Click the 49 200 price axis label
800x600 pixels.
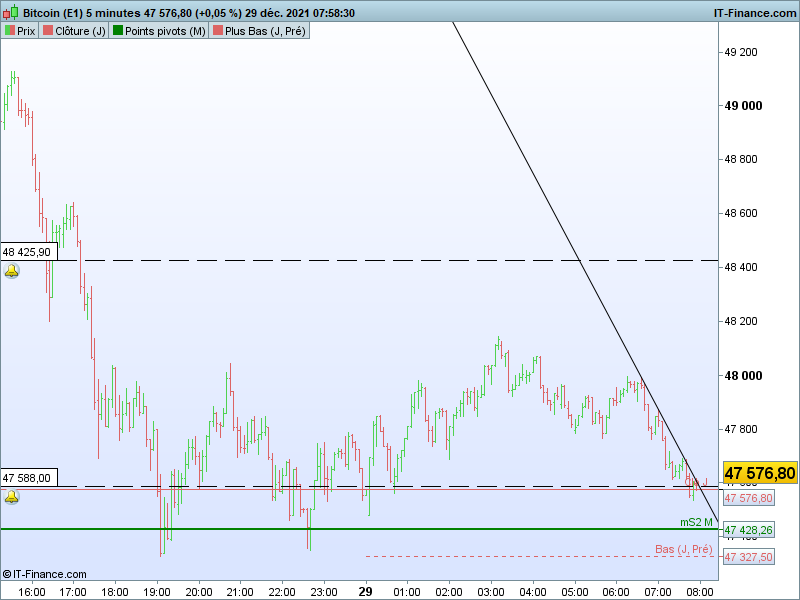pos(741,52)
